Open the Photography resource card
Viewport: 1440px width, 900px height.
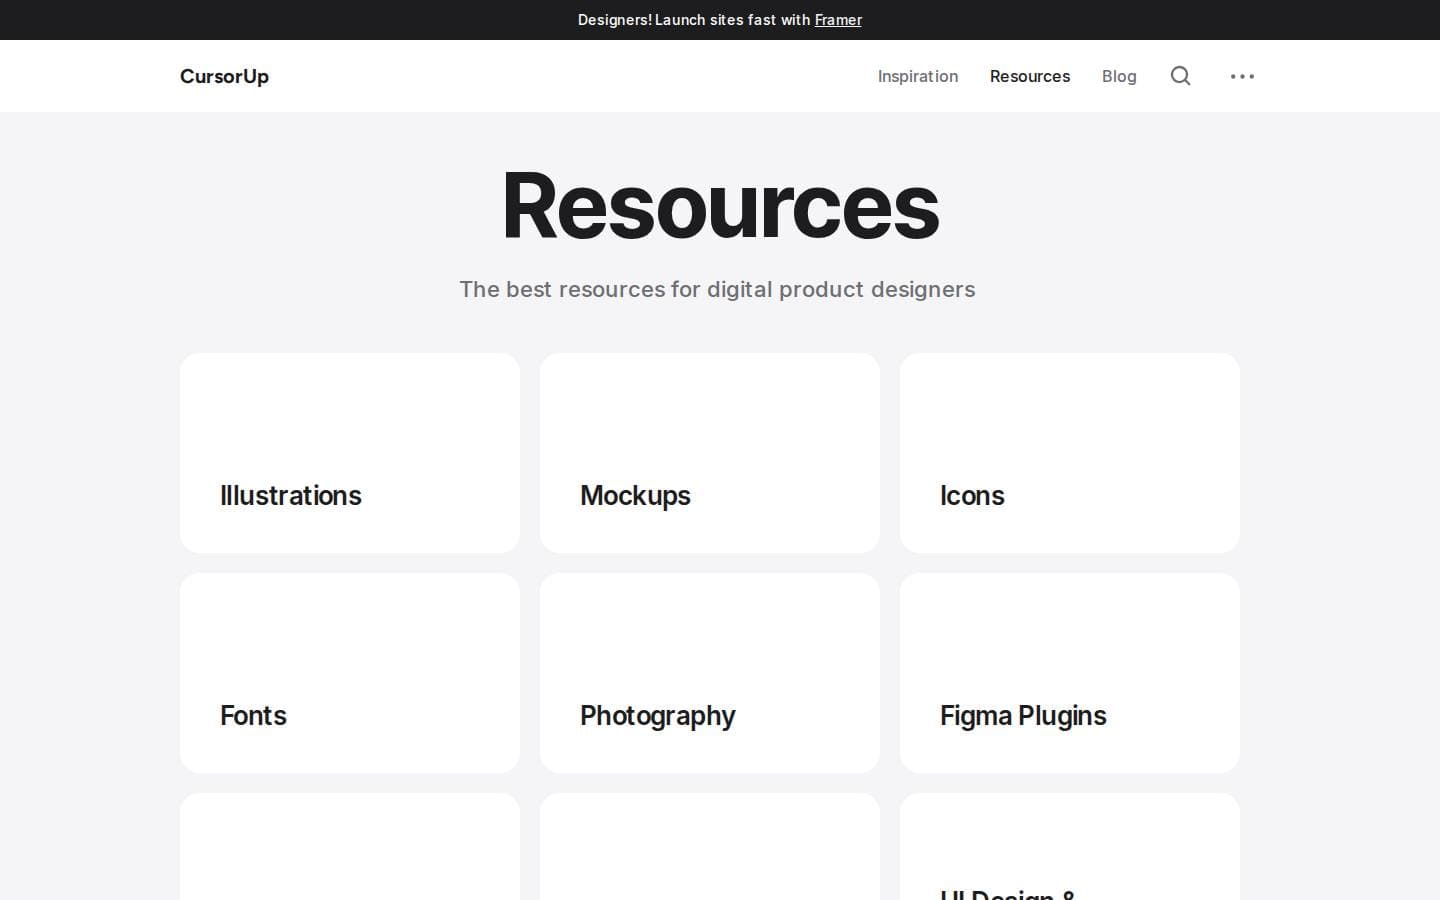pos(710,673)
